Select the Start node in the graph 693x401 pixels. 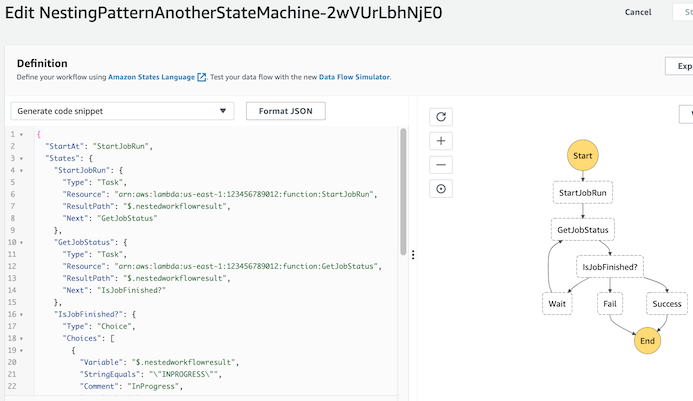[x=583, y=156]
